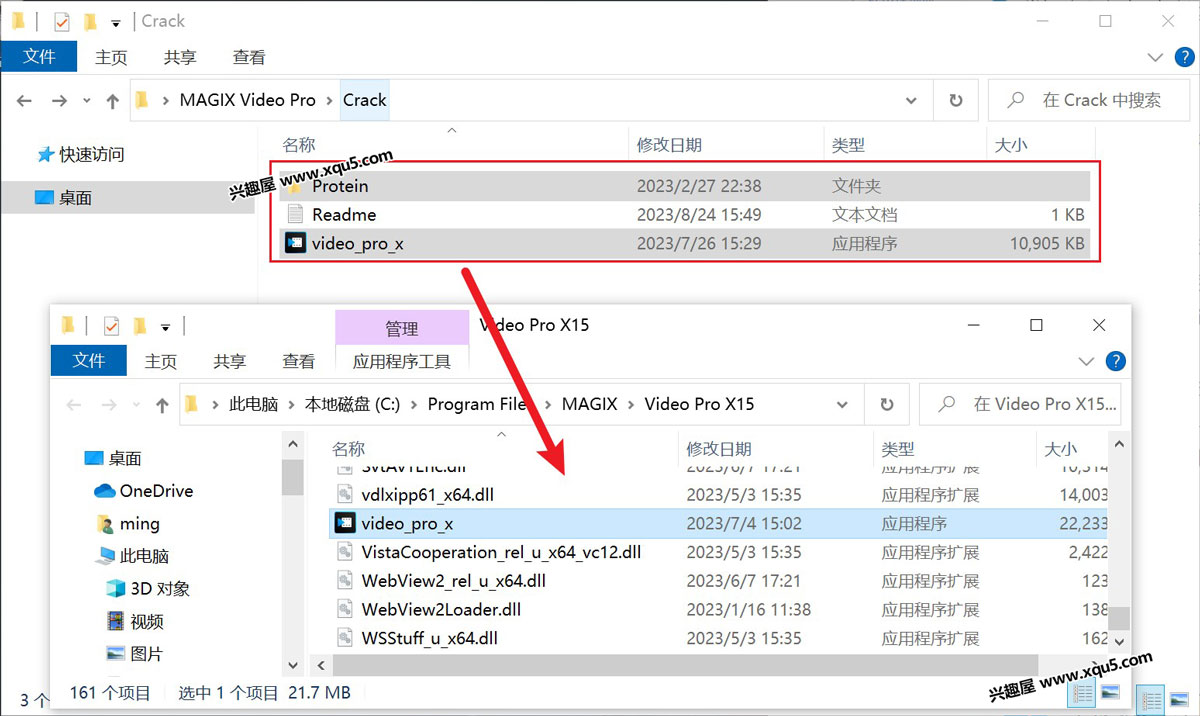Select WebView2_rel_u_x64.dll file
This screenshot has height=716, width=1200.
720,580
